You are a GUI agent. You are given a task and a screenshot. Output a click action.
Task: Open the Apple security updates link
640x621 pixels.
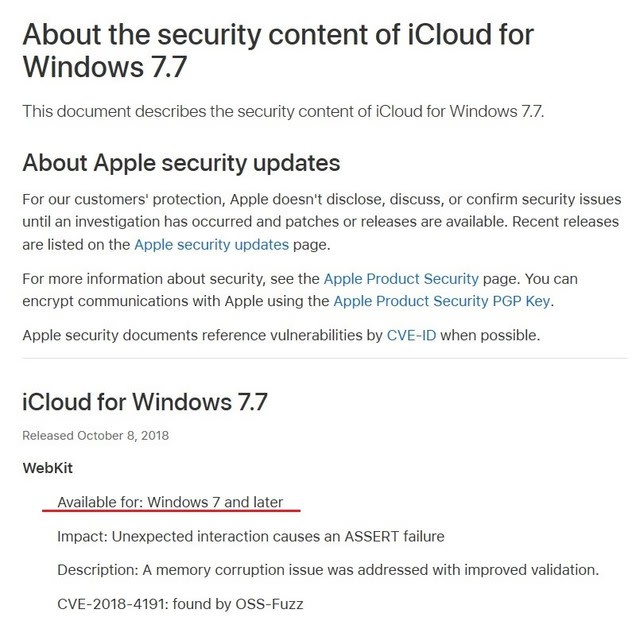click(211, 245)
